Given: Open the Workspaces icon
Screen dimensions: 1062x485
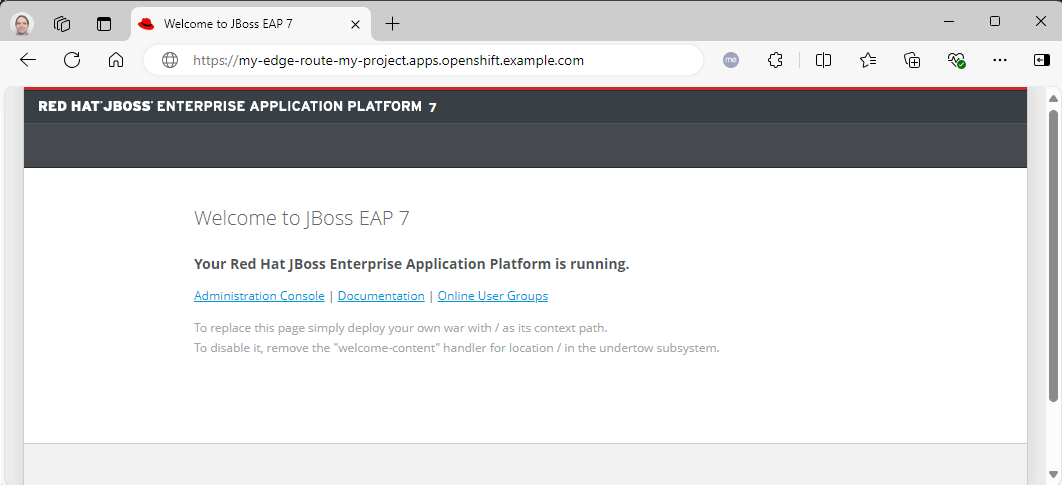Looking at the screenshot, I should pyautogui.click(x=62, y=24).
